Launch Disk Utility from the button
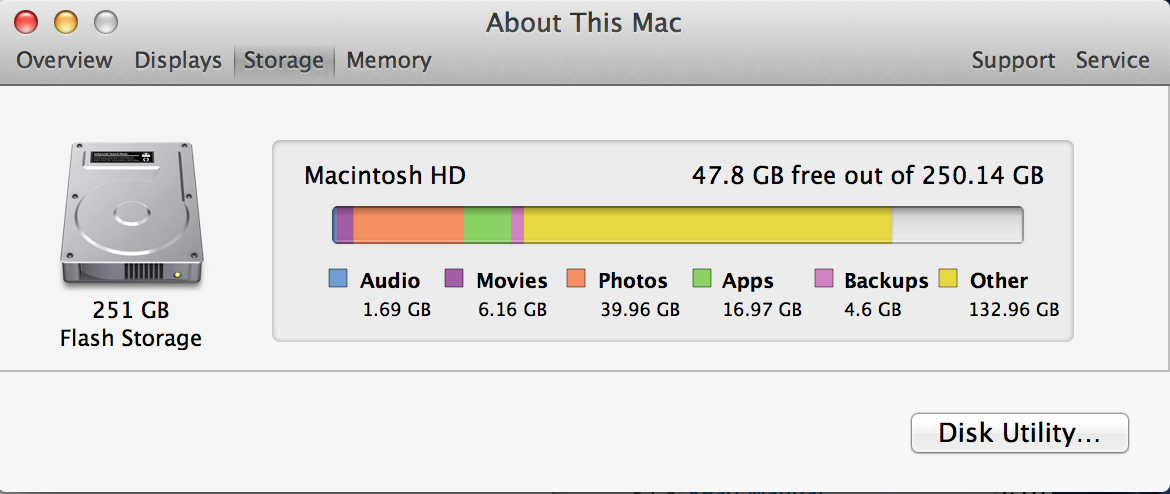This screenshot has width=1170, height=494. click(x=1019, y=433)
